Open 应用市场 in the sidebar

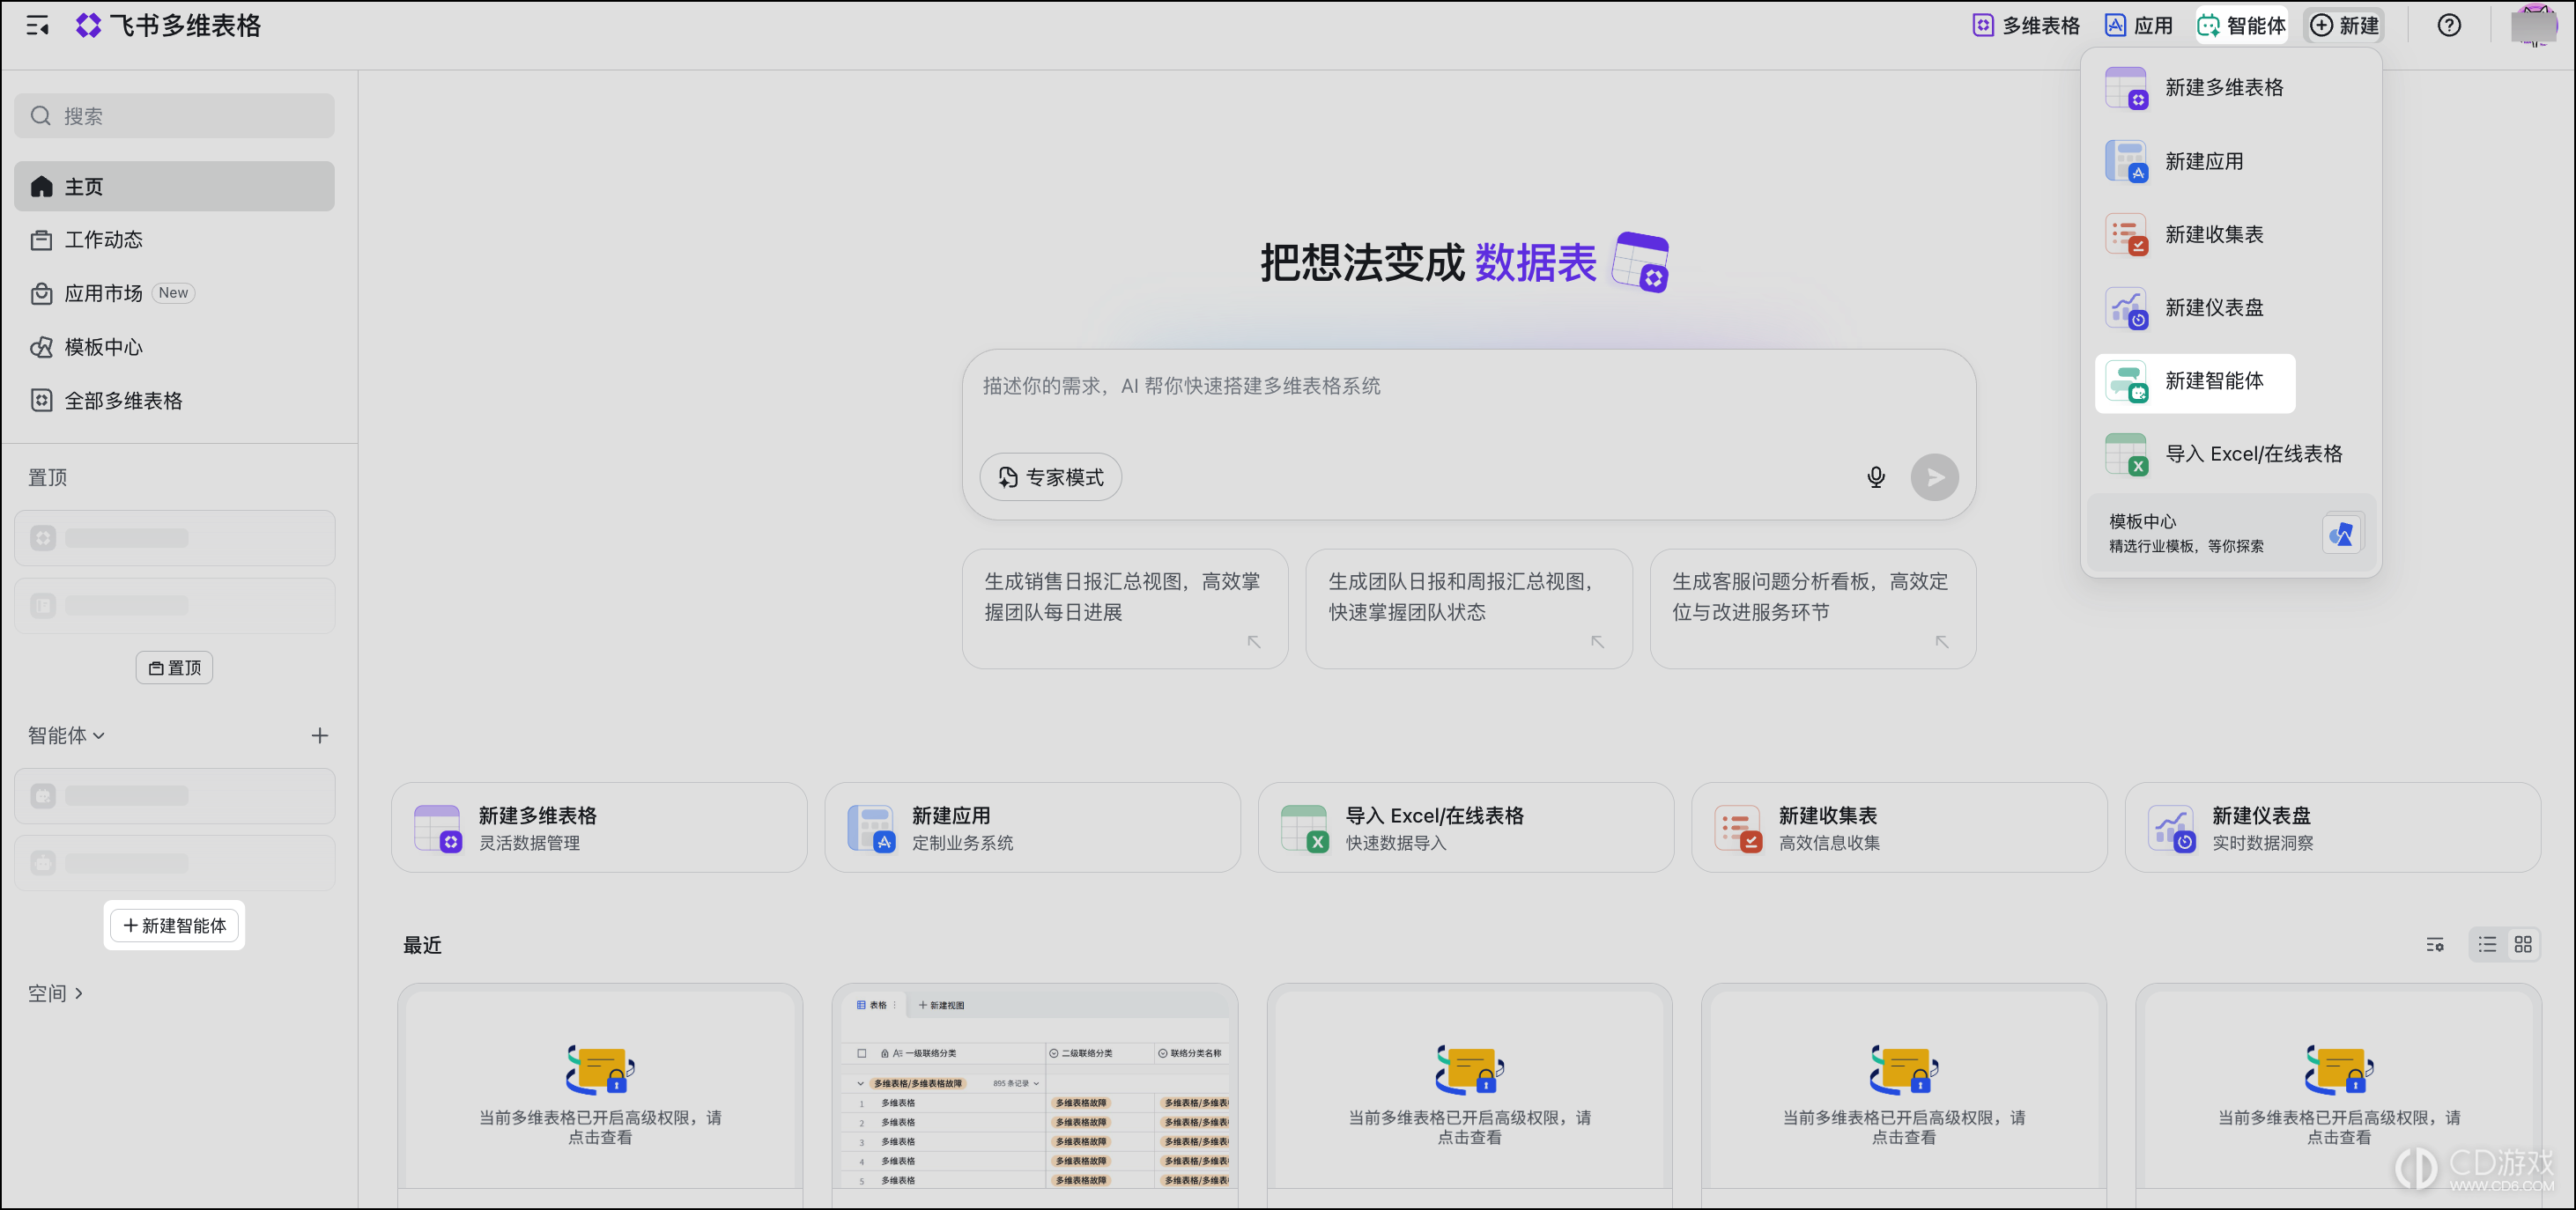click(x=174, y=294)
